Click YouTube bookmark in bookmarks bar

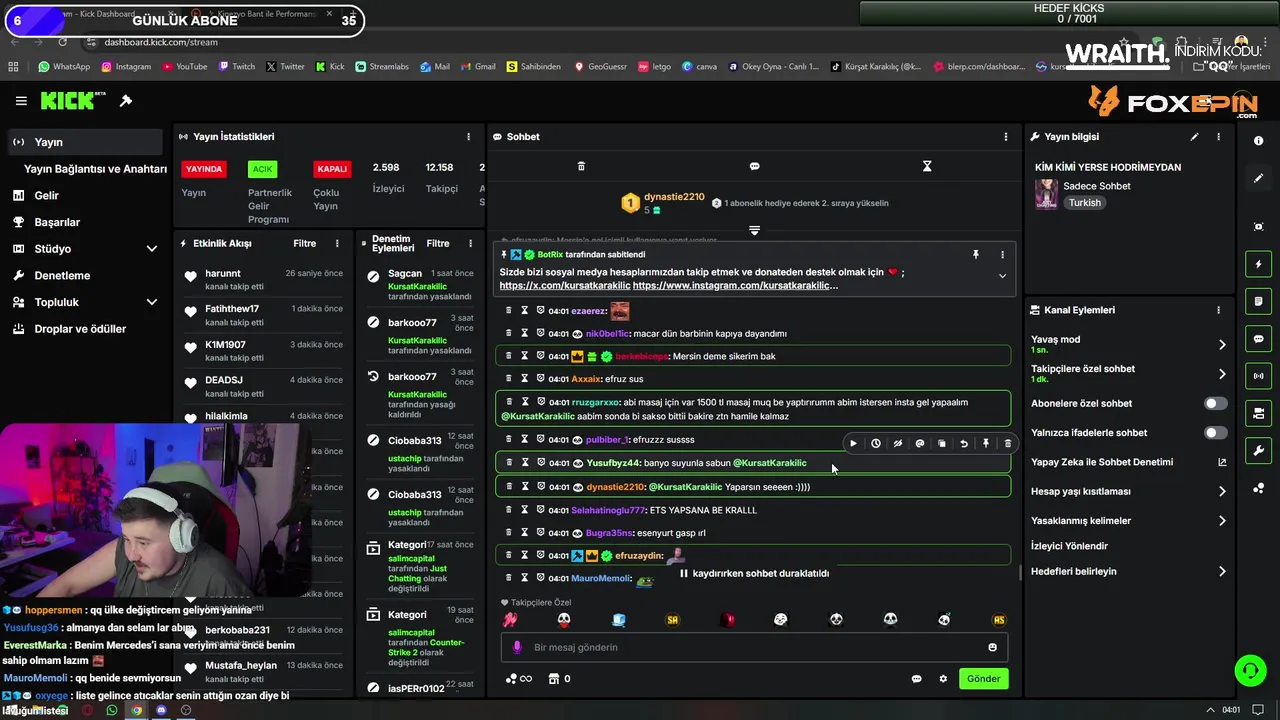(x=184, y=67)
